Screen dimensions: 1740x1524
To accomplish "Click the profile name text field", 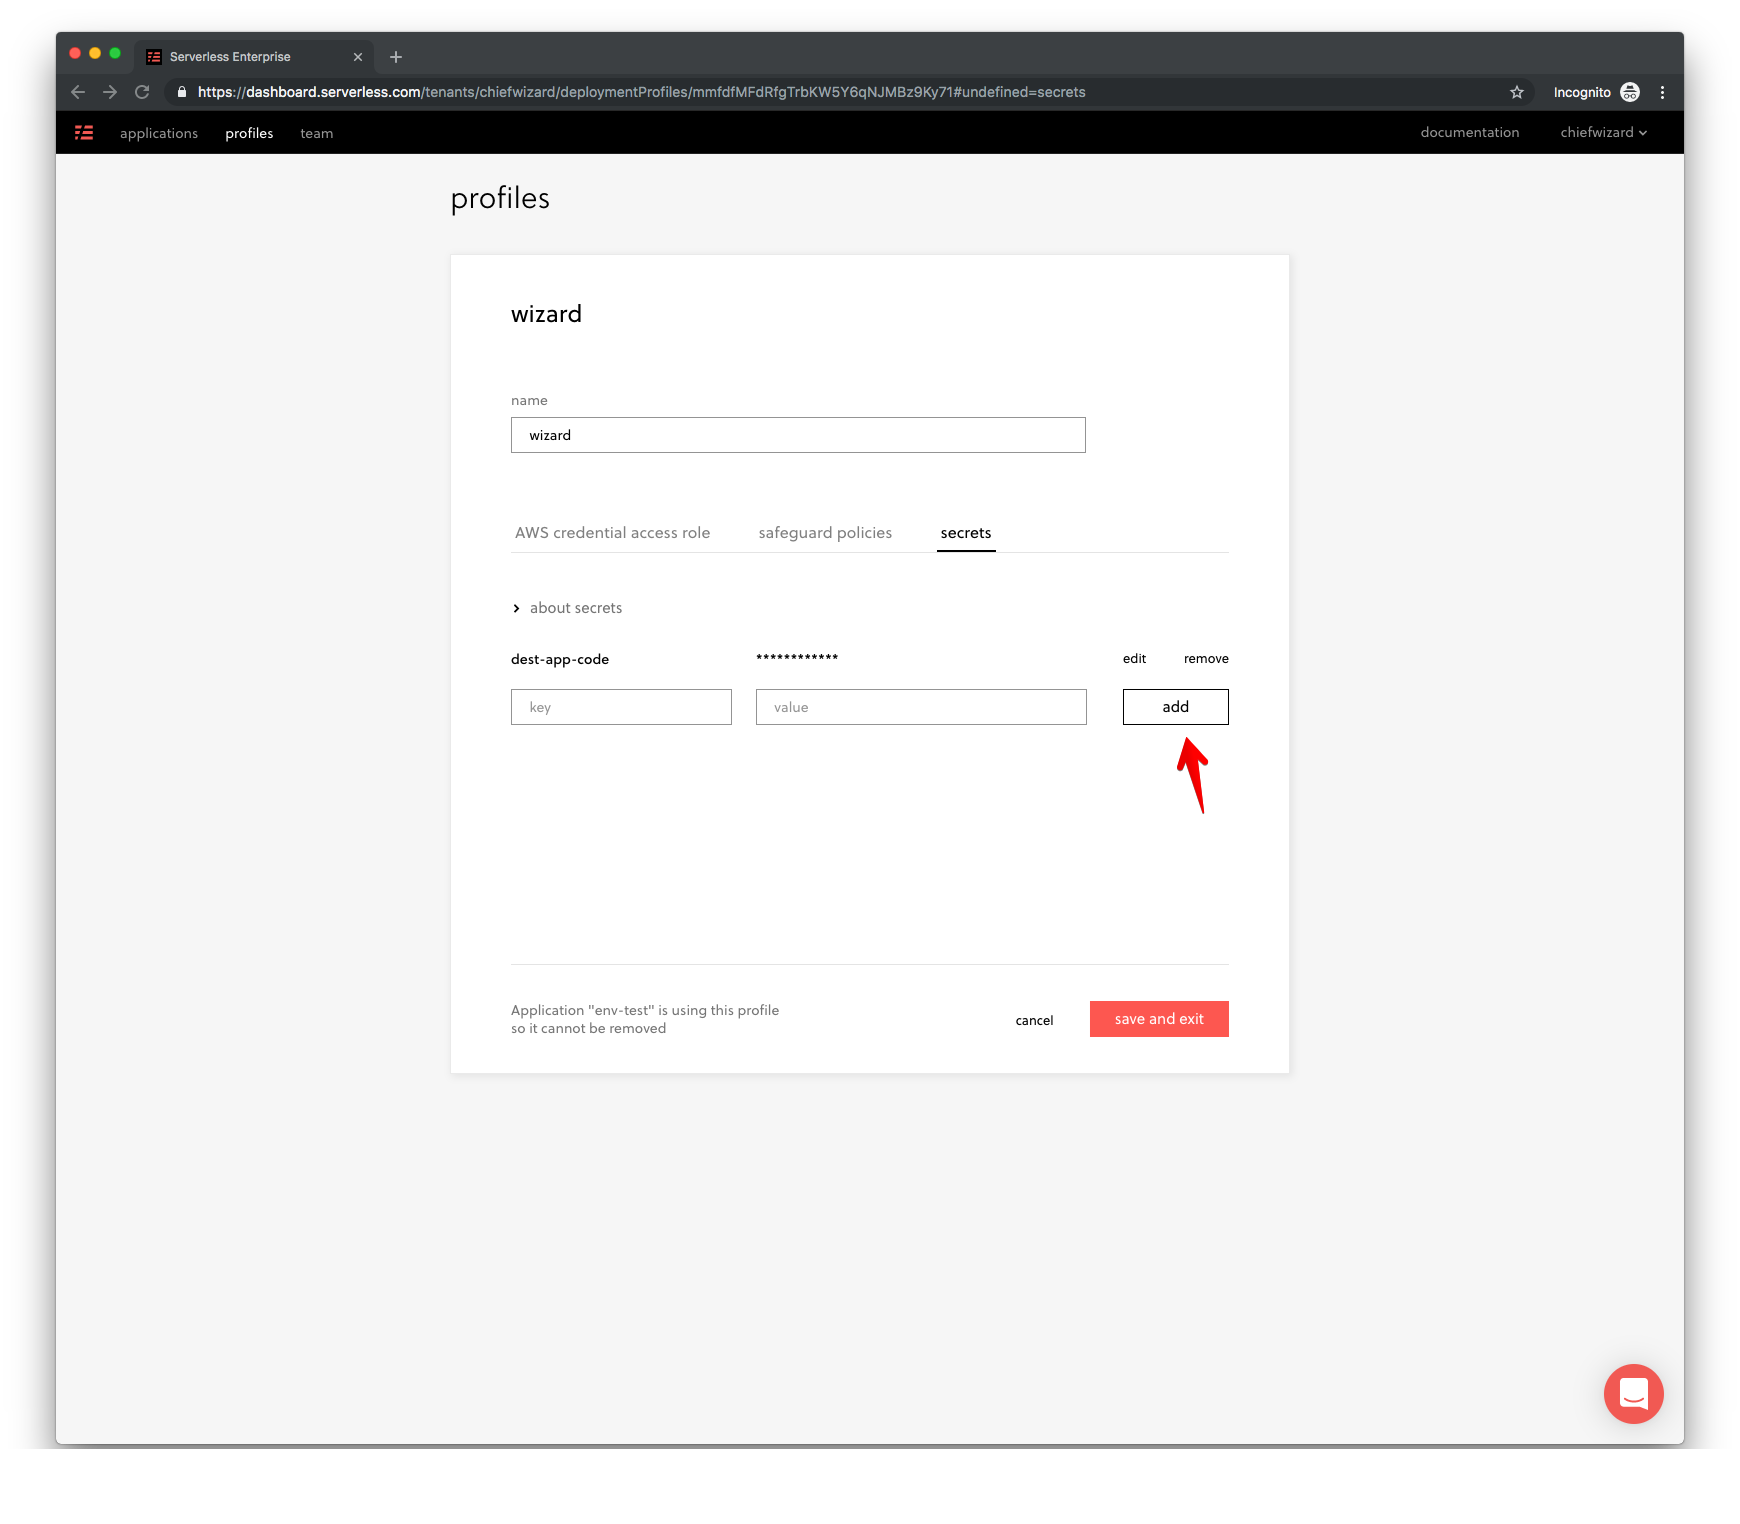I will [x=798, y=435].
